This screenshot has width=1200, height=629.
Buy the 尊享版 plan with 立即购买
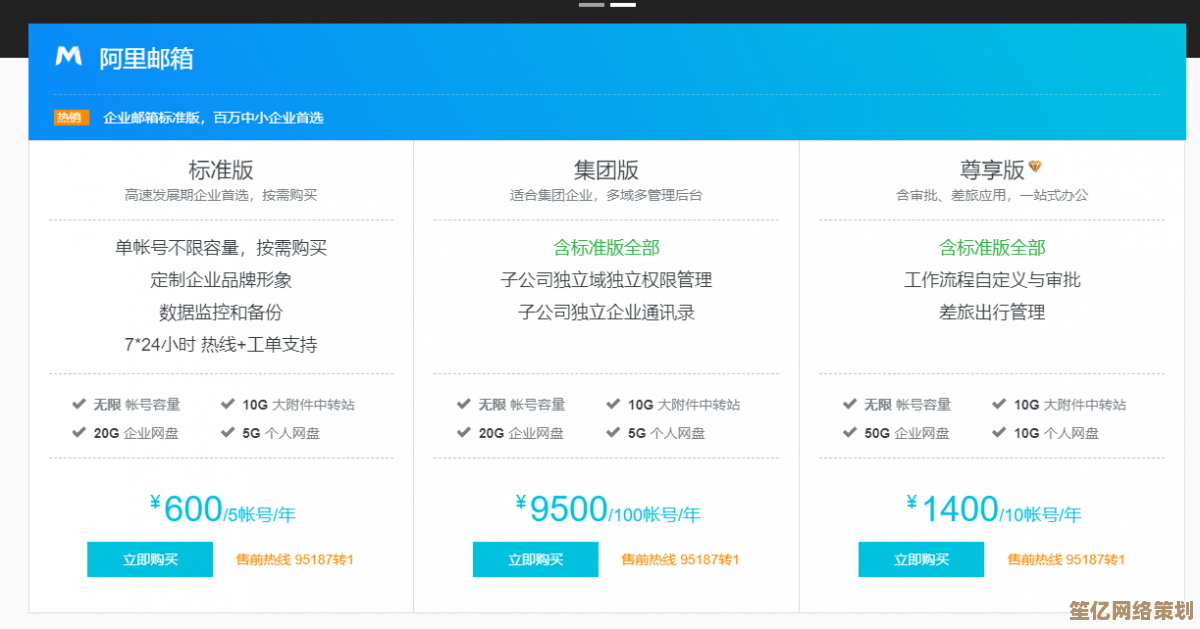pyautogui.click(x=920, y=559)
